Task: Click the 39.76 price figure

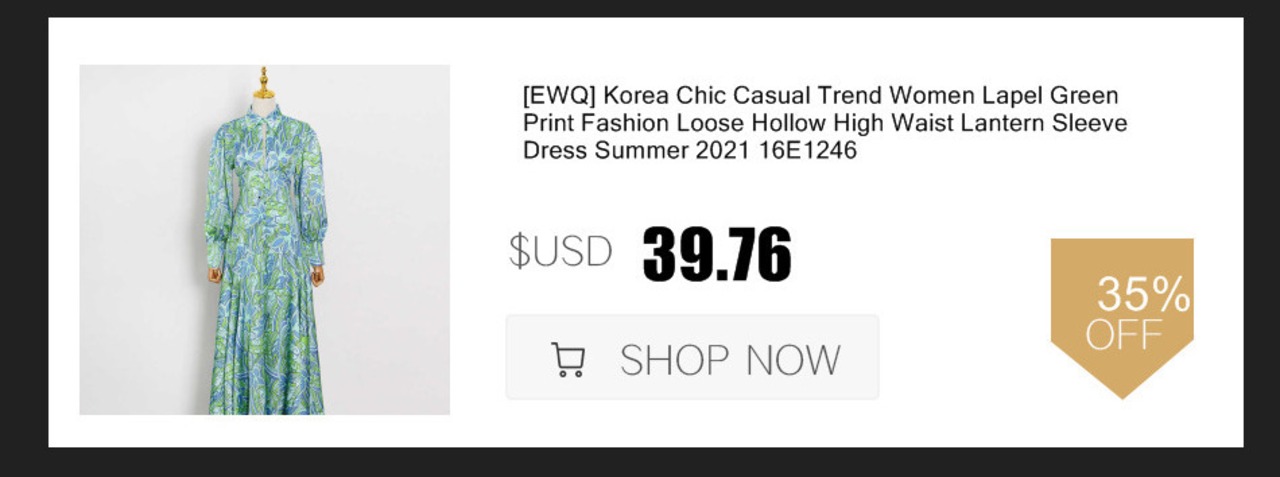Action: point(717,254)
